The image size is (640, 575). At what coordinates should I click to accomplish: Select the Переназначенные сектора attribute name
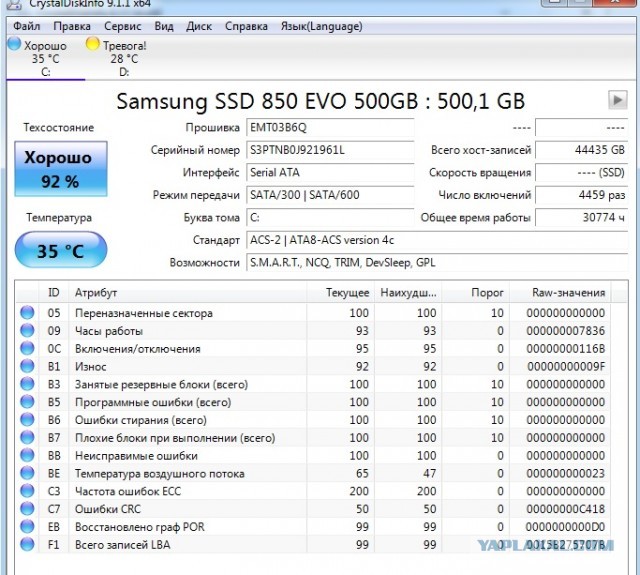click(144, 313)
